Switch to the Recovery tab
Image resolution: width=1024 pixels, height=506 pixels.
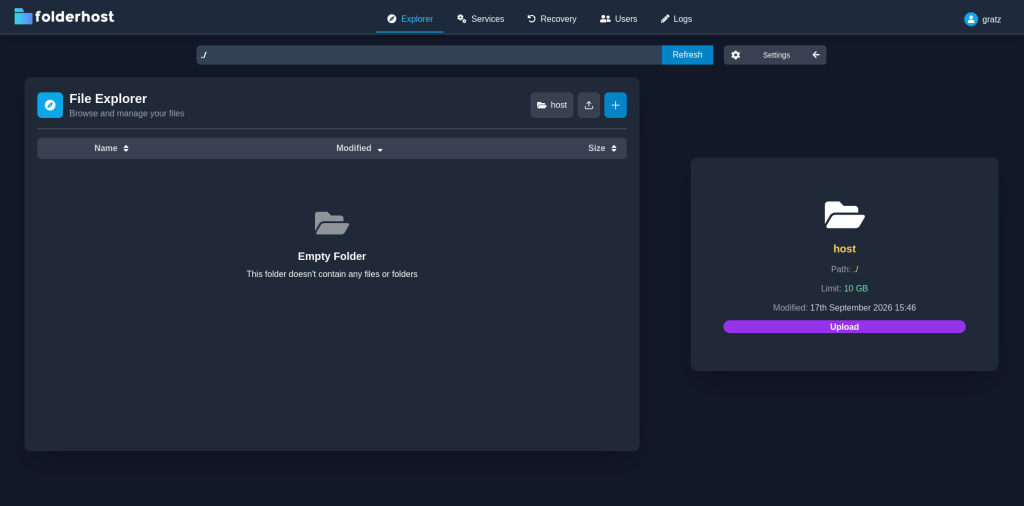(x=552, y=19)
